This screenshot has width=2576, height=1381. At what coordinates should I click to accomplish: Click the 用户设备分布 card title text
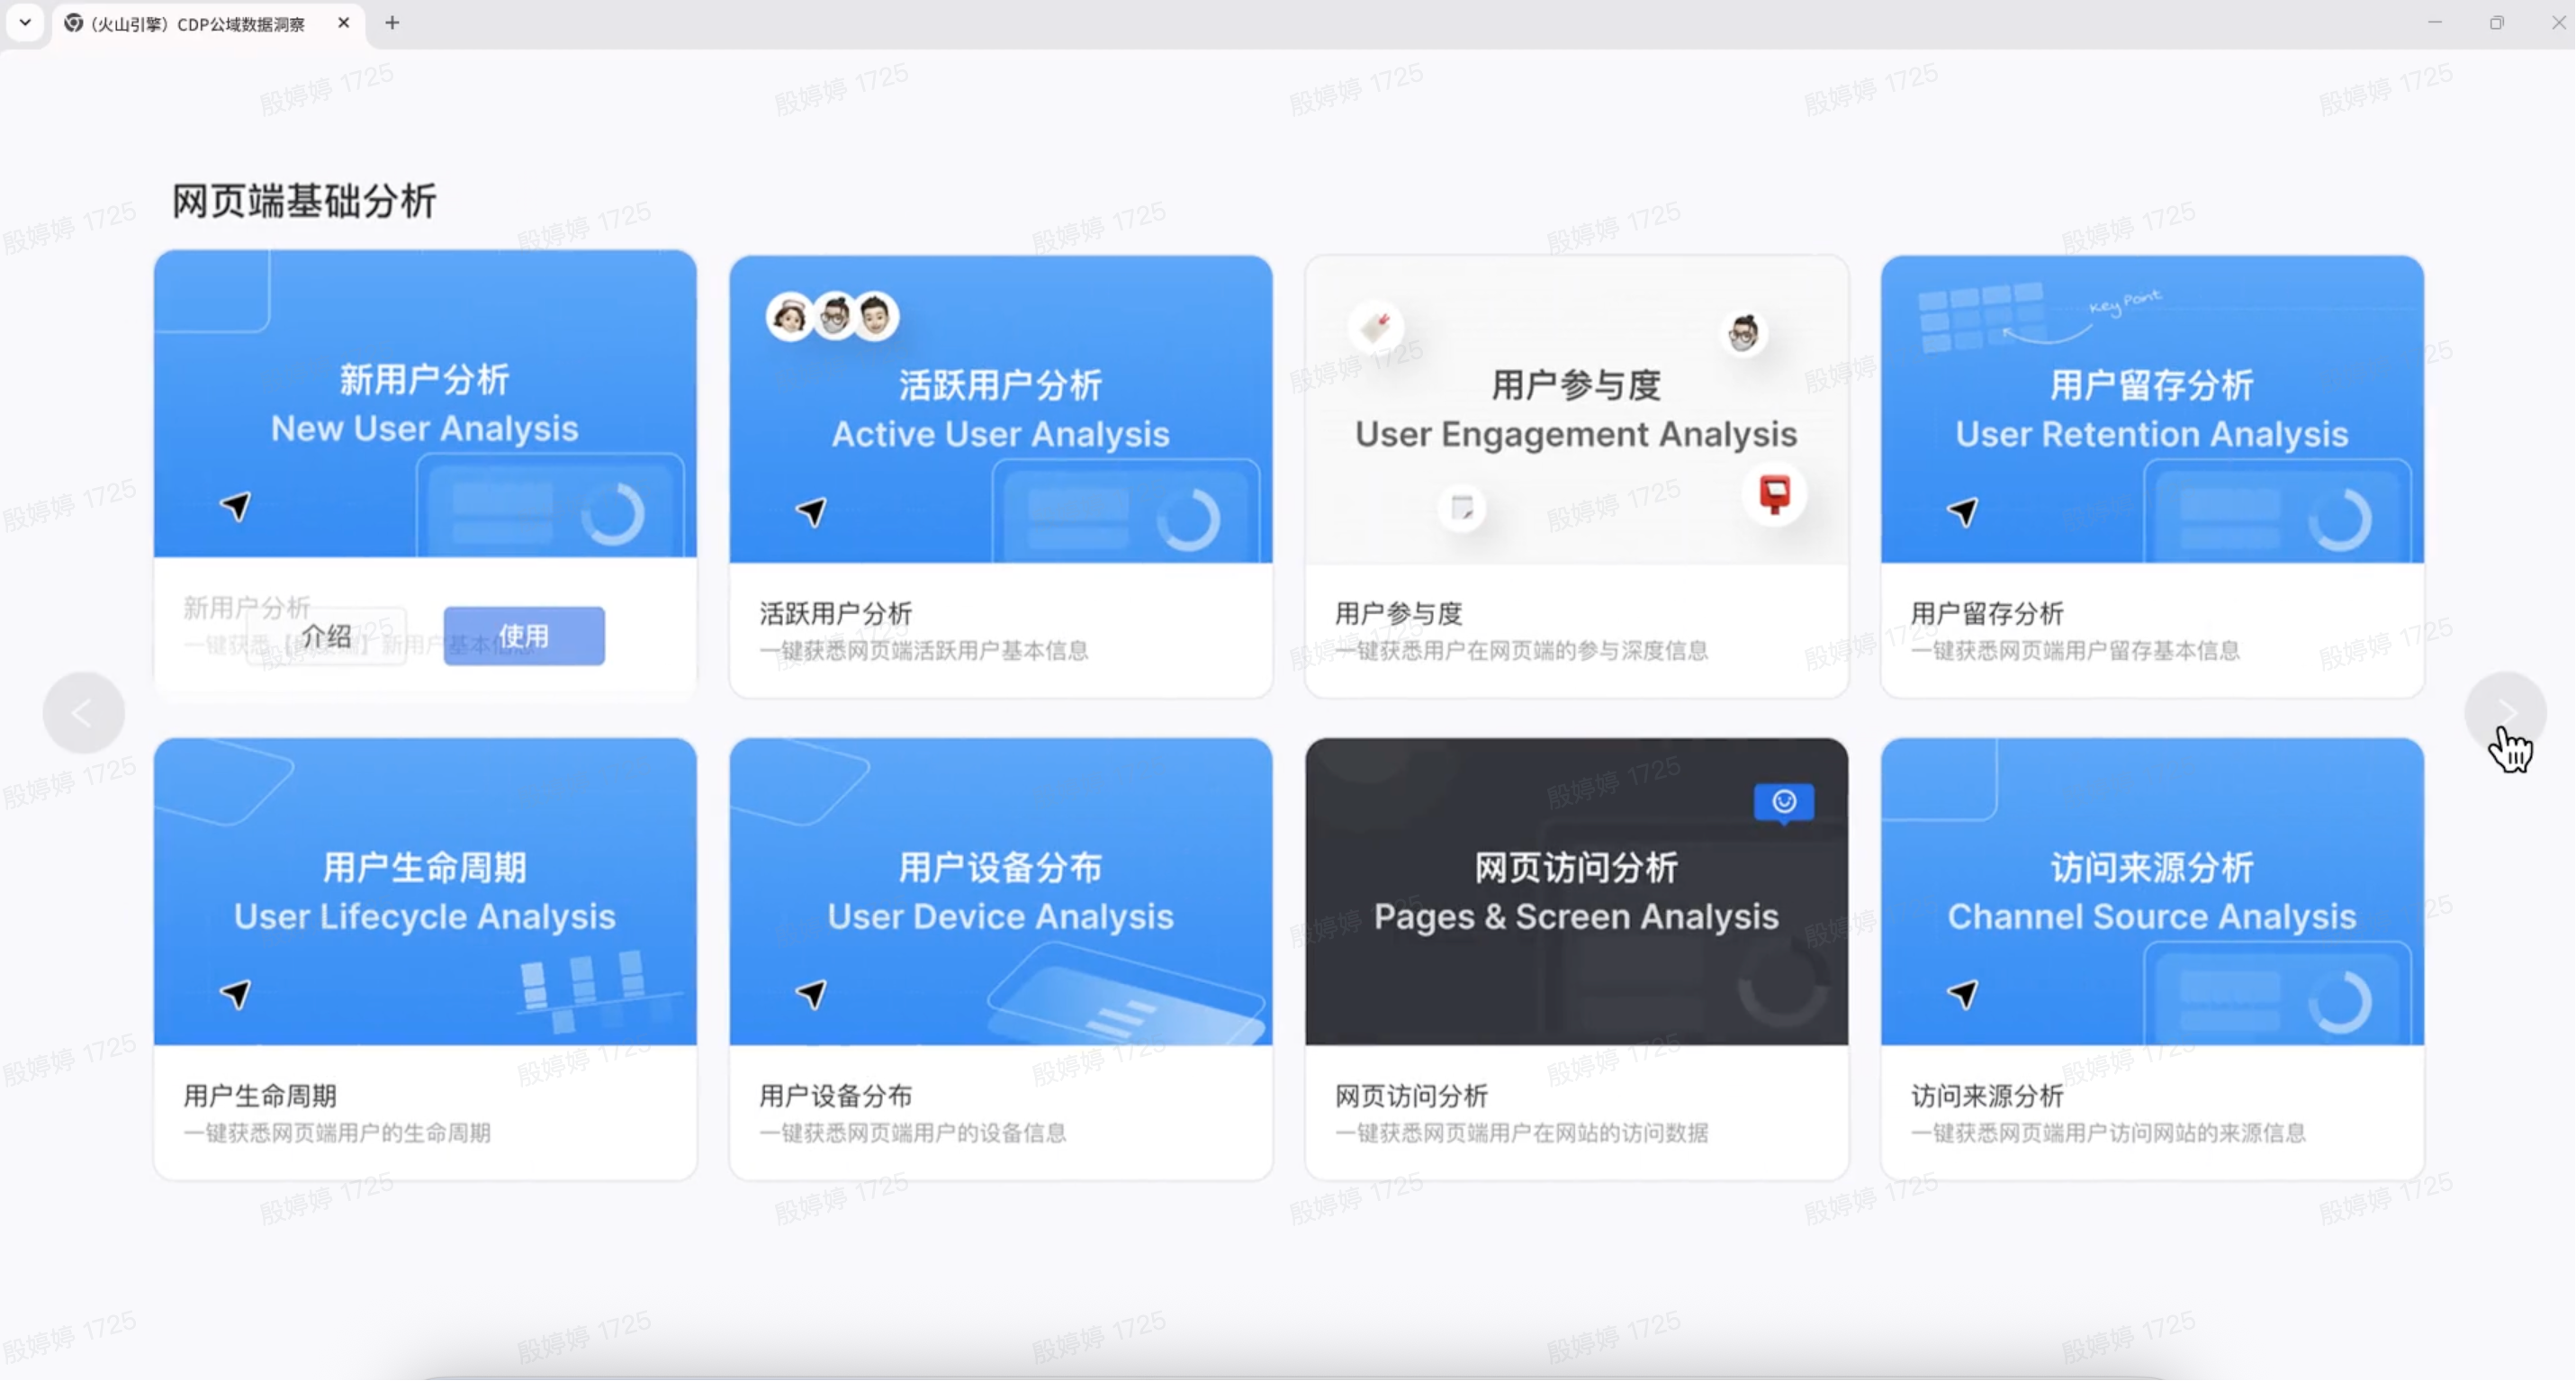click(836, 1096)
